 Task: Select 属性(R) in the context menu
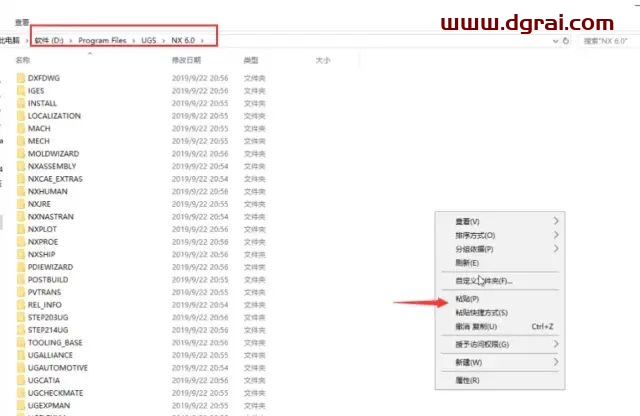pos(467,380)
